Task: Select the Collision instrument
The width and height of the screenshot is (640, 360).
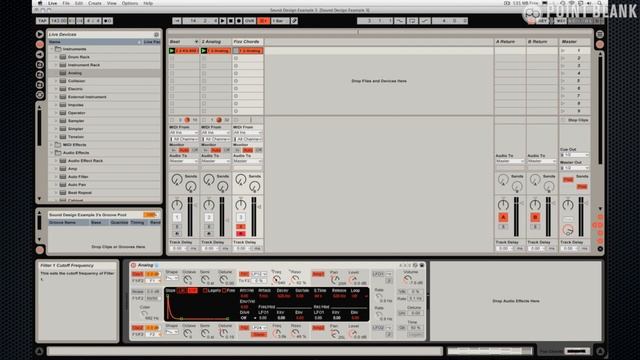Action: click(76, 81)
